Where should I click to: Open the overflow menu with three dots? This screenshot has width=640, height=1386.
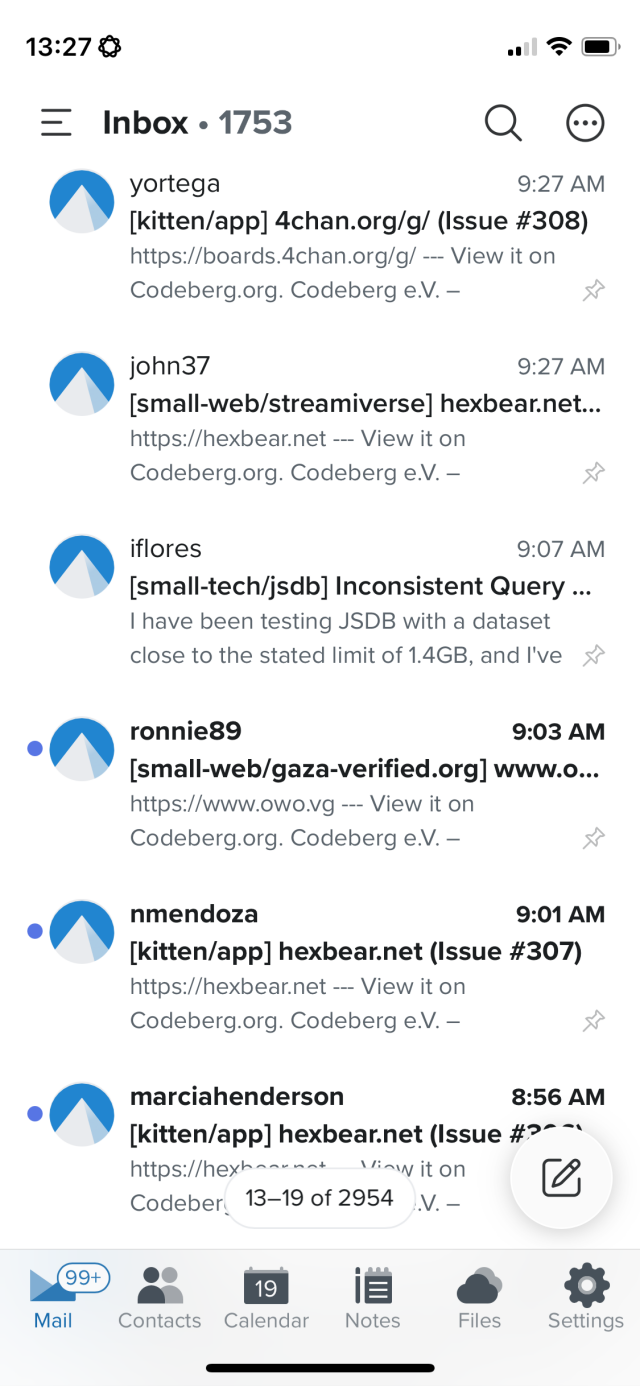pyautogui.click(x=585, y=122)
